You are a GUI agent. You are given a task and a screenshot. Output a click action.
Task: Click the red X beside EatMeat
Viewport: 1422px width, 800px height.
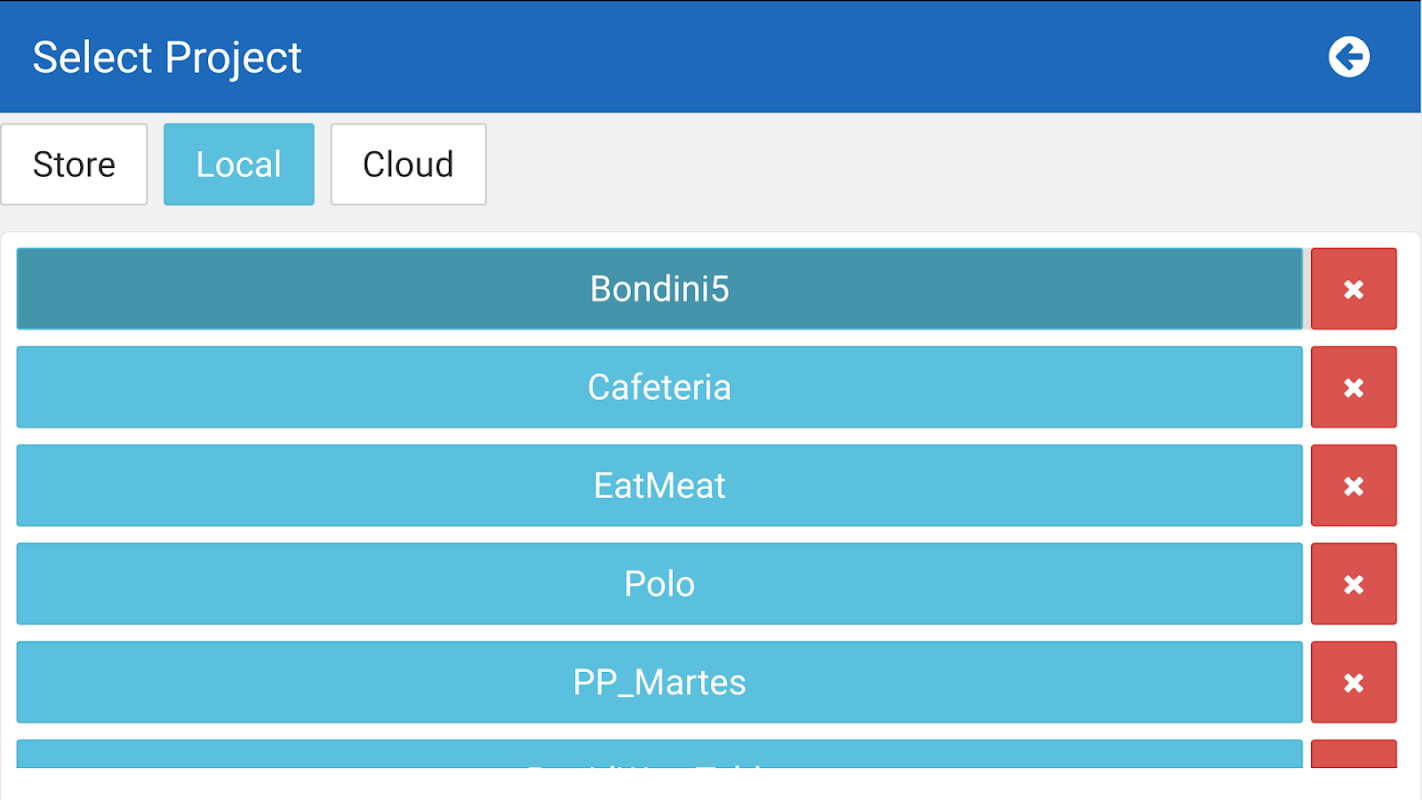coord(1353,486)
